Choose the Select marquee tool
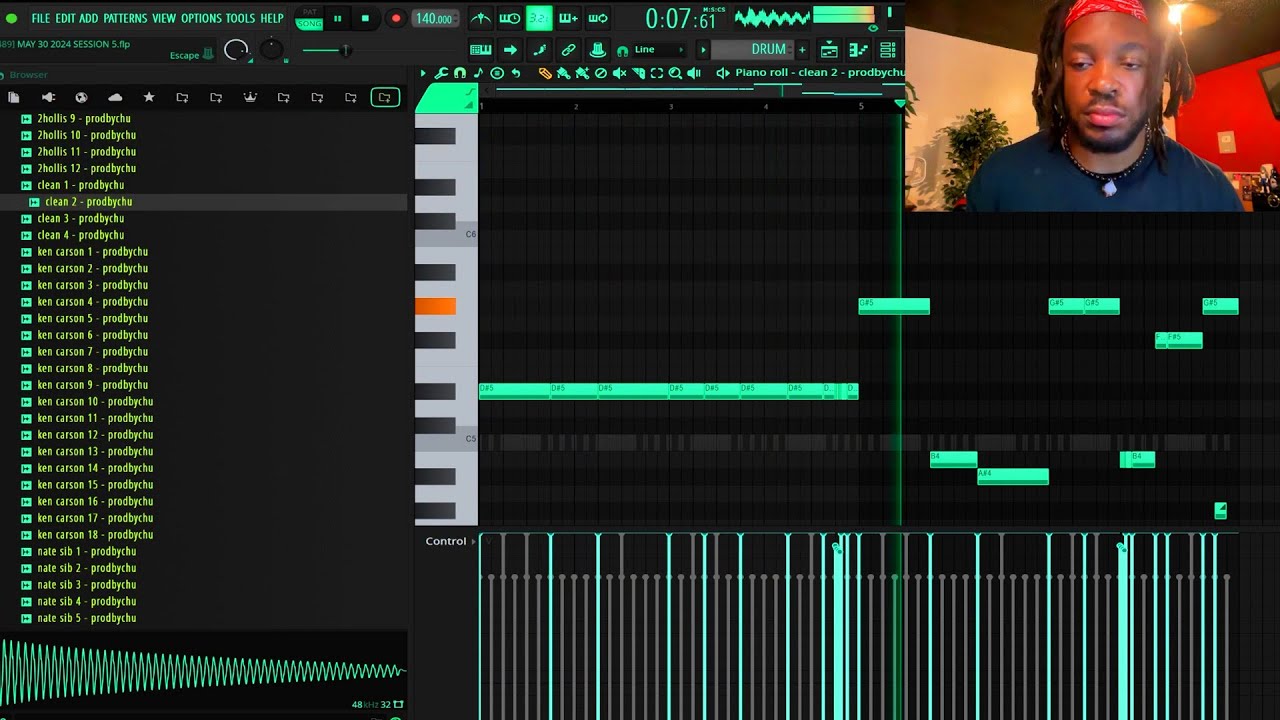 click(x=657, y=73)
